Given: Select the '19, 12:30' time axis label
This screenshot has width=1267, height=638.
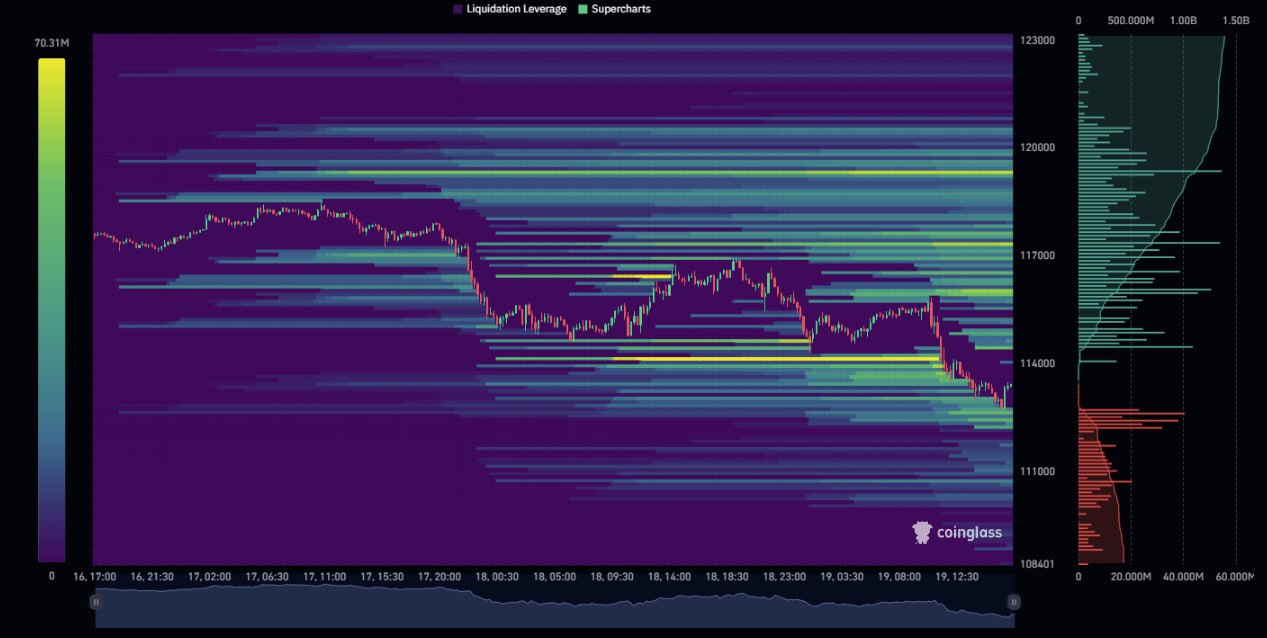Looking at the screenshot, I should 956,577.
